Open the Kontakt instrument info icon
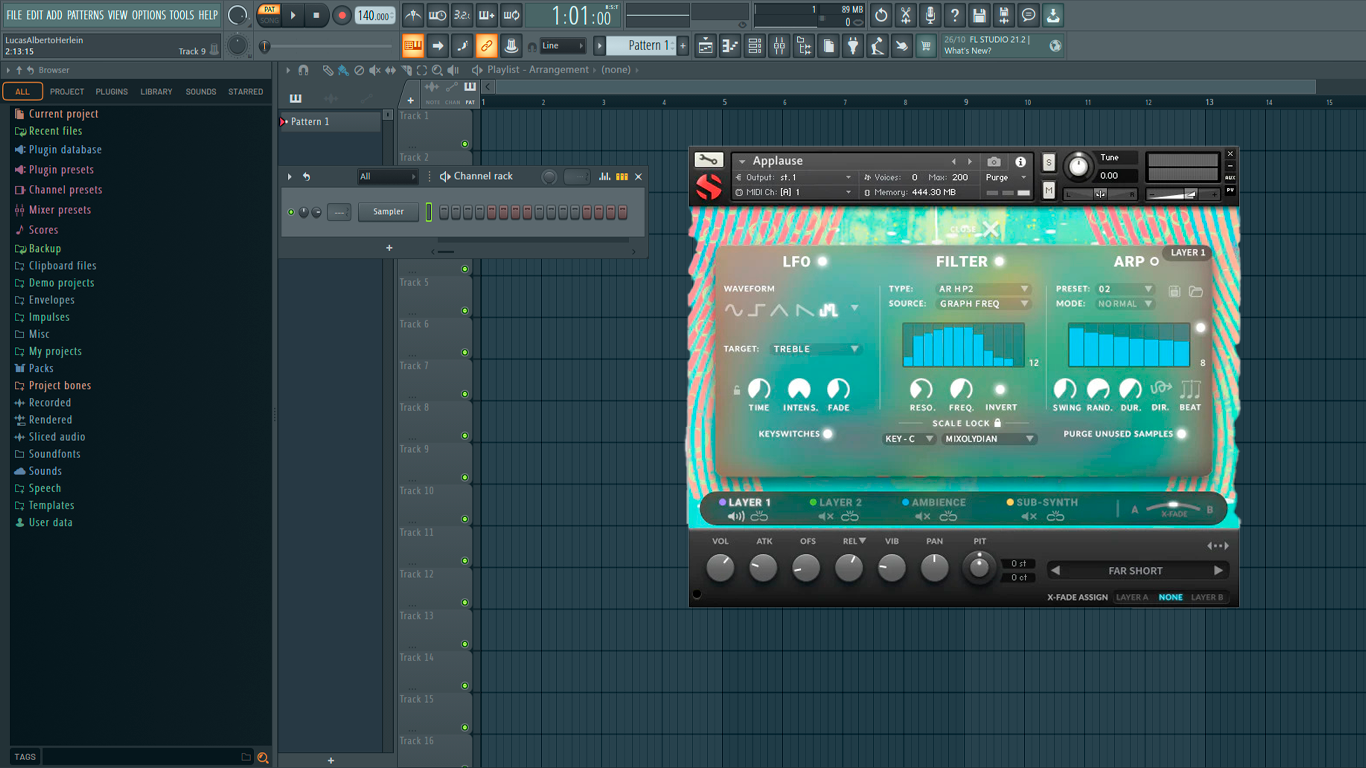 click(x=1020, y=161)
